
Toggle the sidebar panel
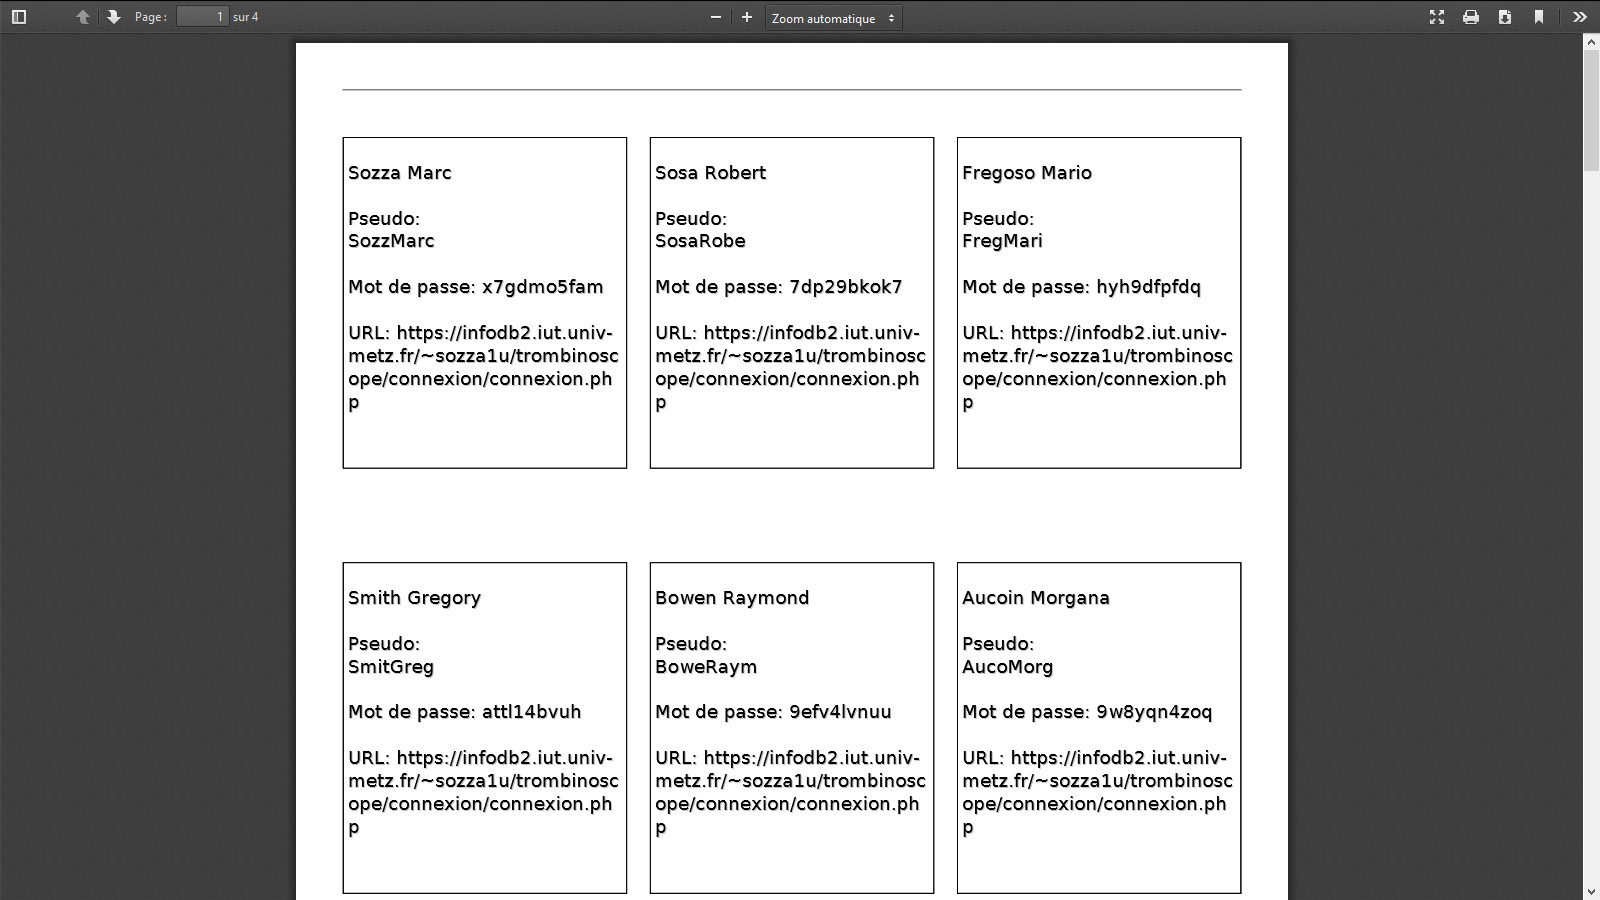pos(19,17)
